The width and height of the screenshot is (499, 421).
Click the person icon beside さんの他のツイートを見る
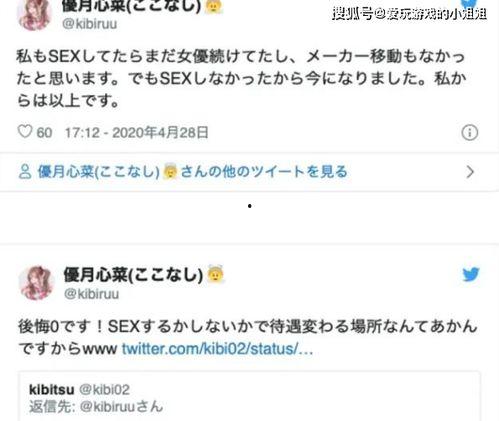[x=25, y=172]
